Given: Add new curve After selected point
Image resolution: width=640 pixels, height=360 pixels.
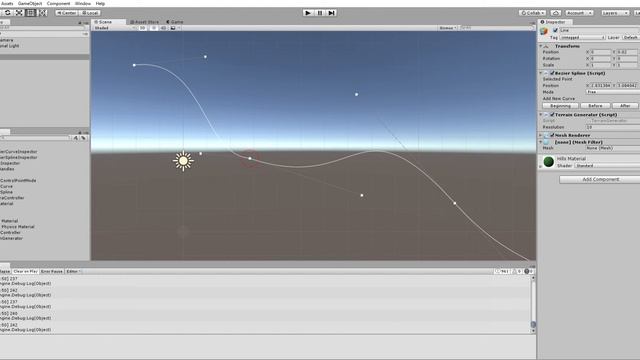Looking at the screenshot, I should click(625, 106).
